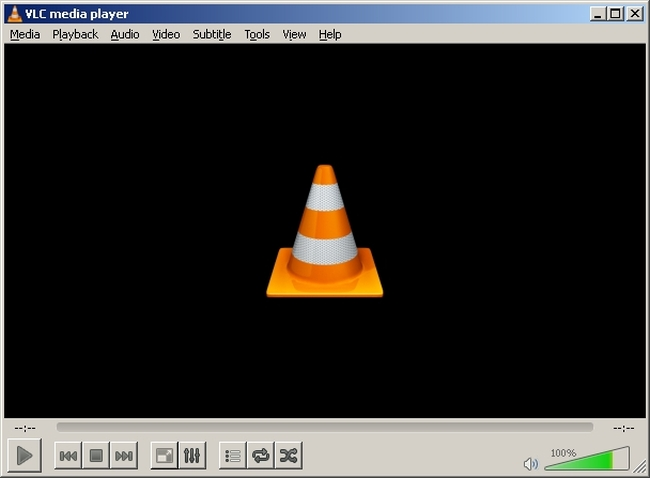Image resolution: width=650 pixels, height=478 pixels.
Task: Skip to the previous media track
Action: (x=68, y=456)
